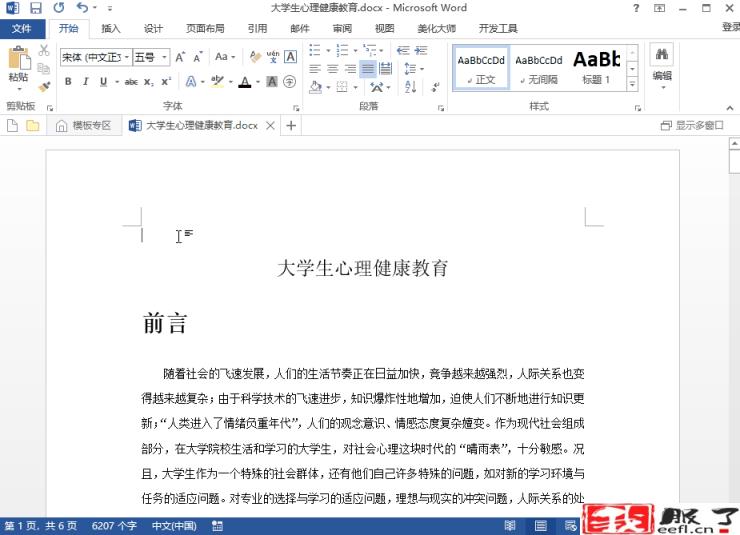Click the 显示多窗口 button
This screenshot has height=535, width=740.
[x=692, y=126]
